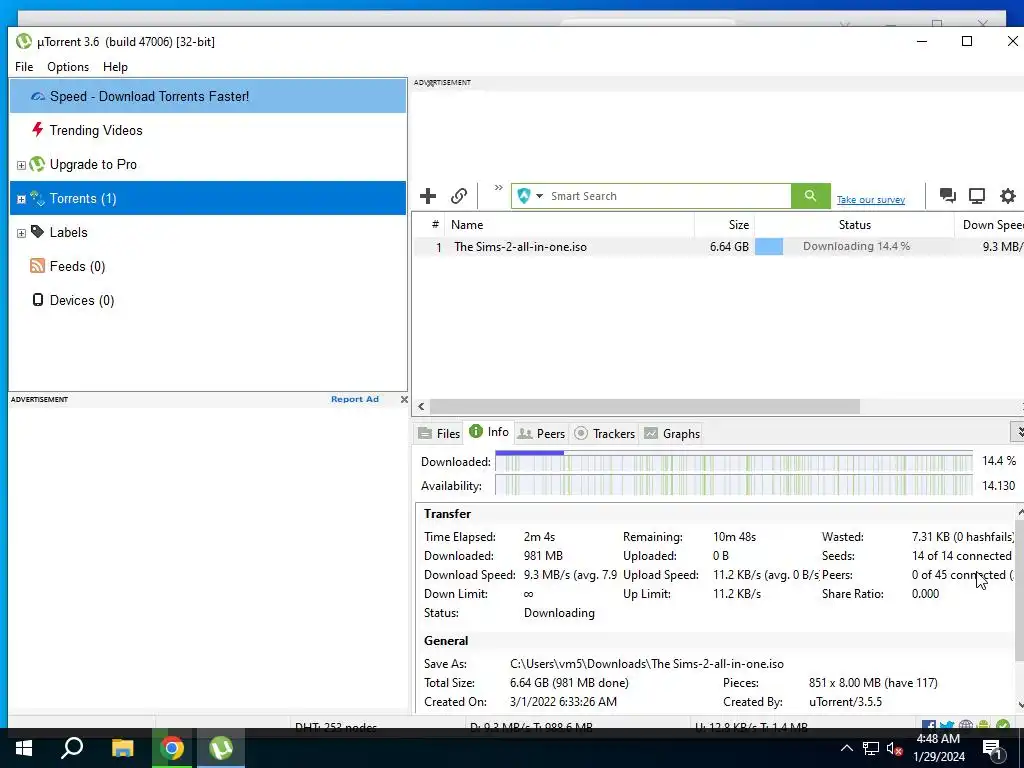This screenshot has width=1024, height=768.
Task: Click the Seeds value 14 of 14 connected
Action: point(961,556)
